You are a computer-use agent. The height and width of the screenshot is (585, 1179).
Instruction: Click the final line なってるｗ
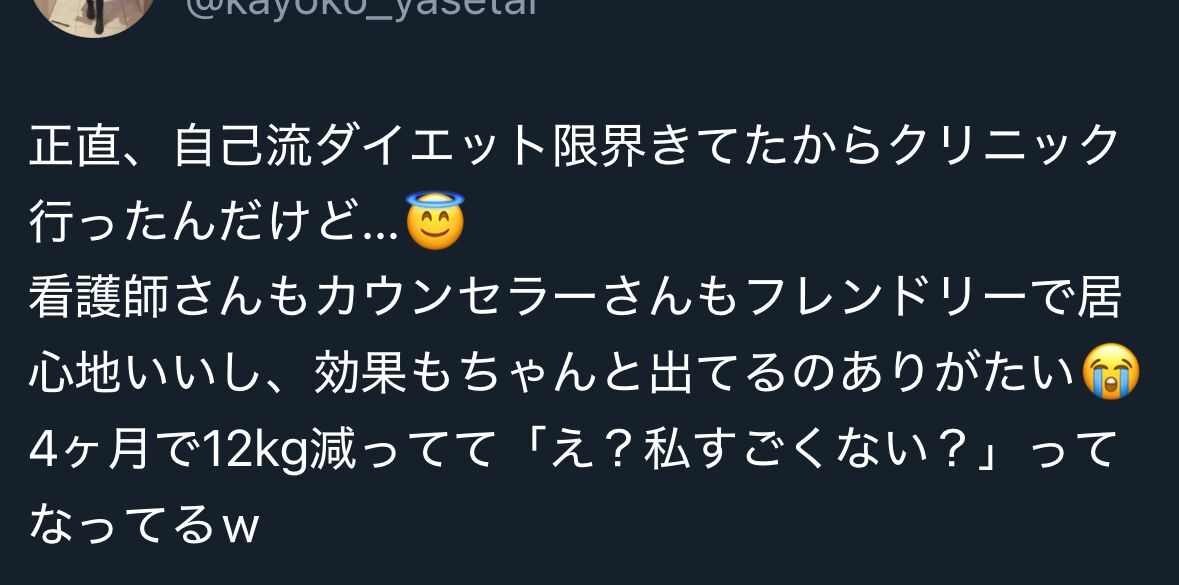(x=144, y=526)
